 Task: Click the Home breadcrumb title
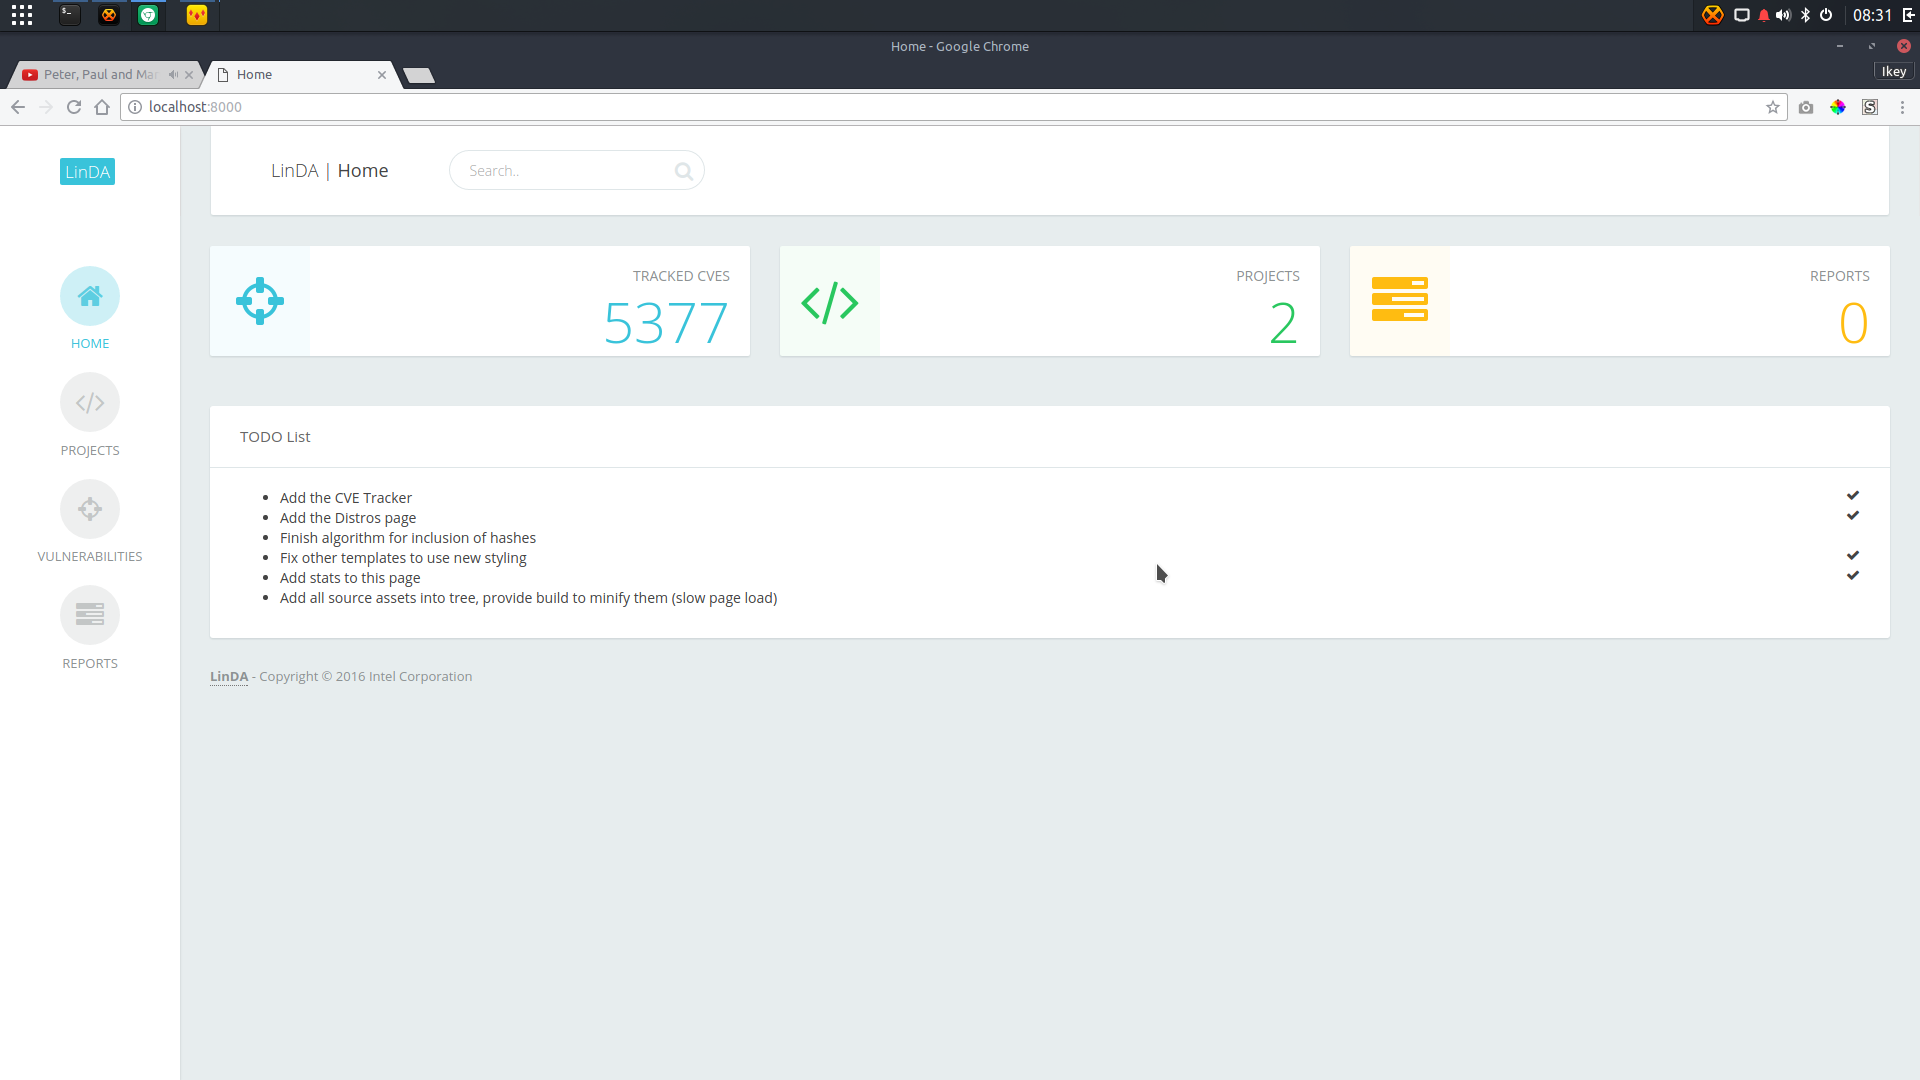[363, 171]
